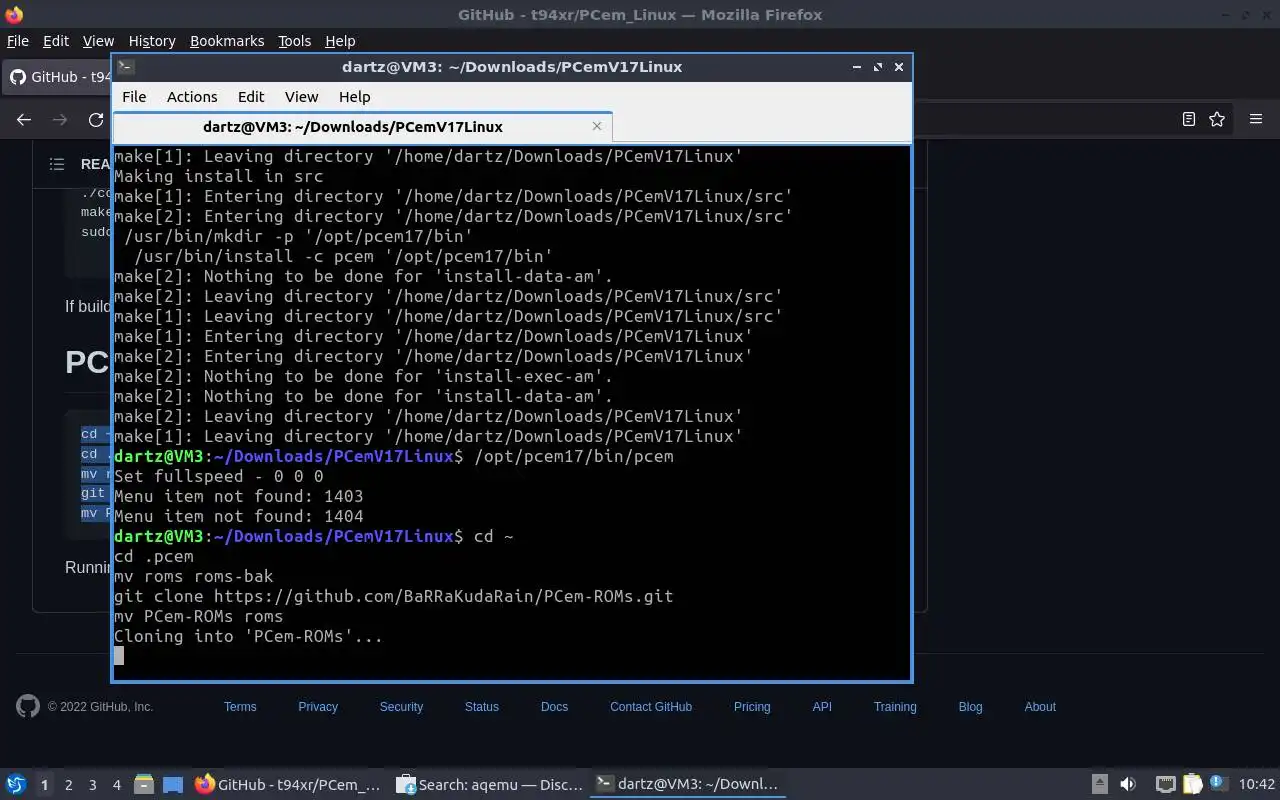Switch to dartz@VM3 terminal taskbar entry

point(688,785)
